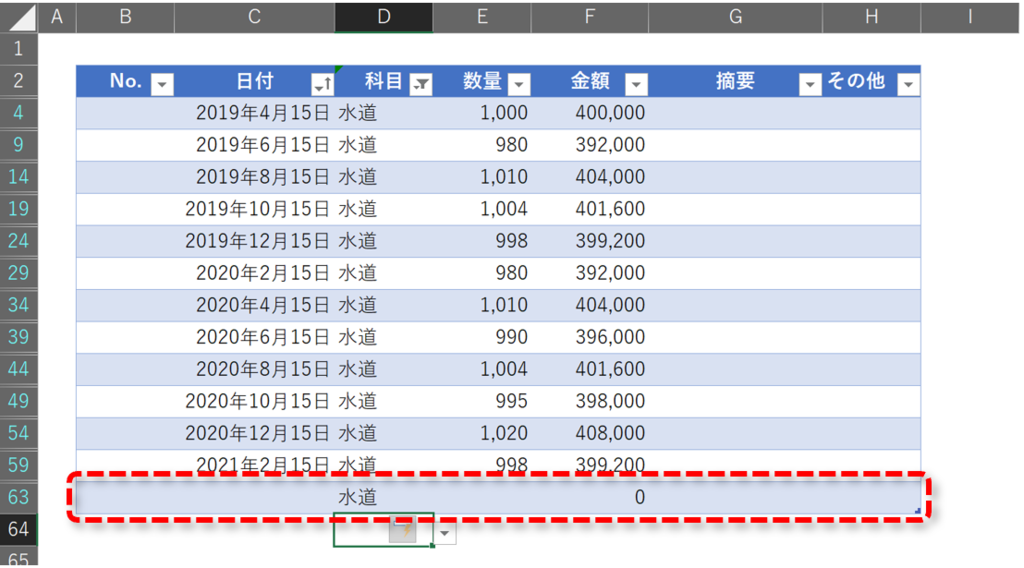Click the amount cell 400,000
This screenshot has height=568, width=1024.
(x=590, y=113)
